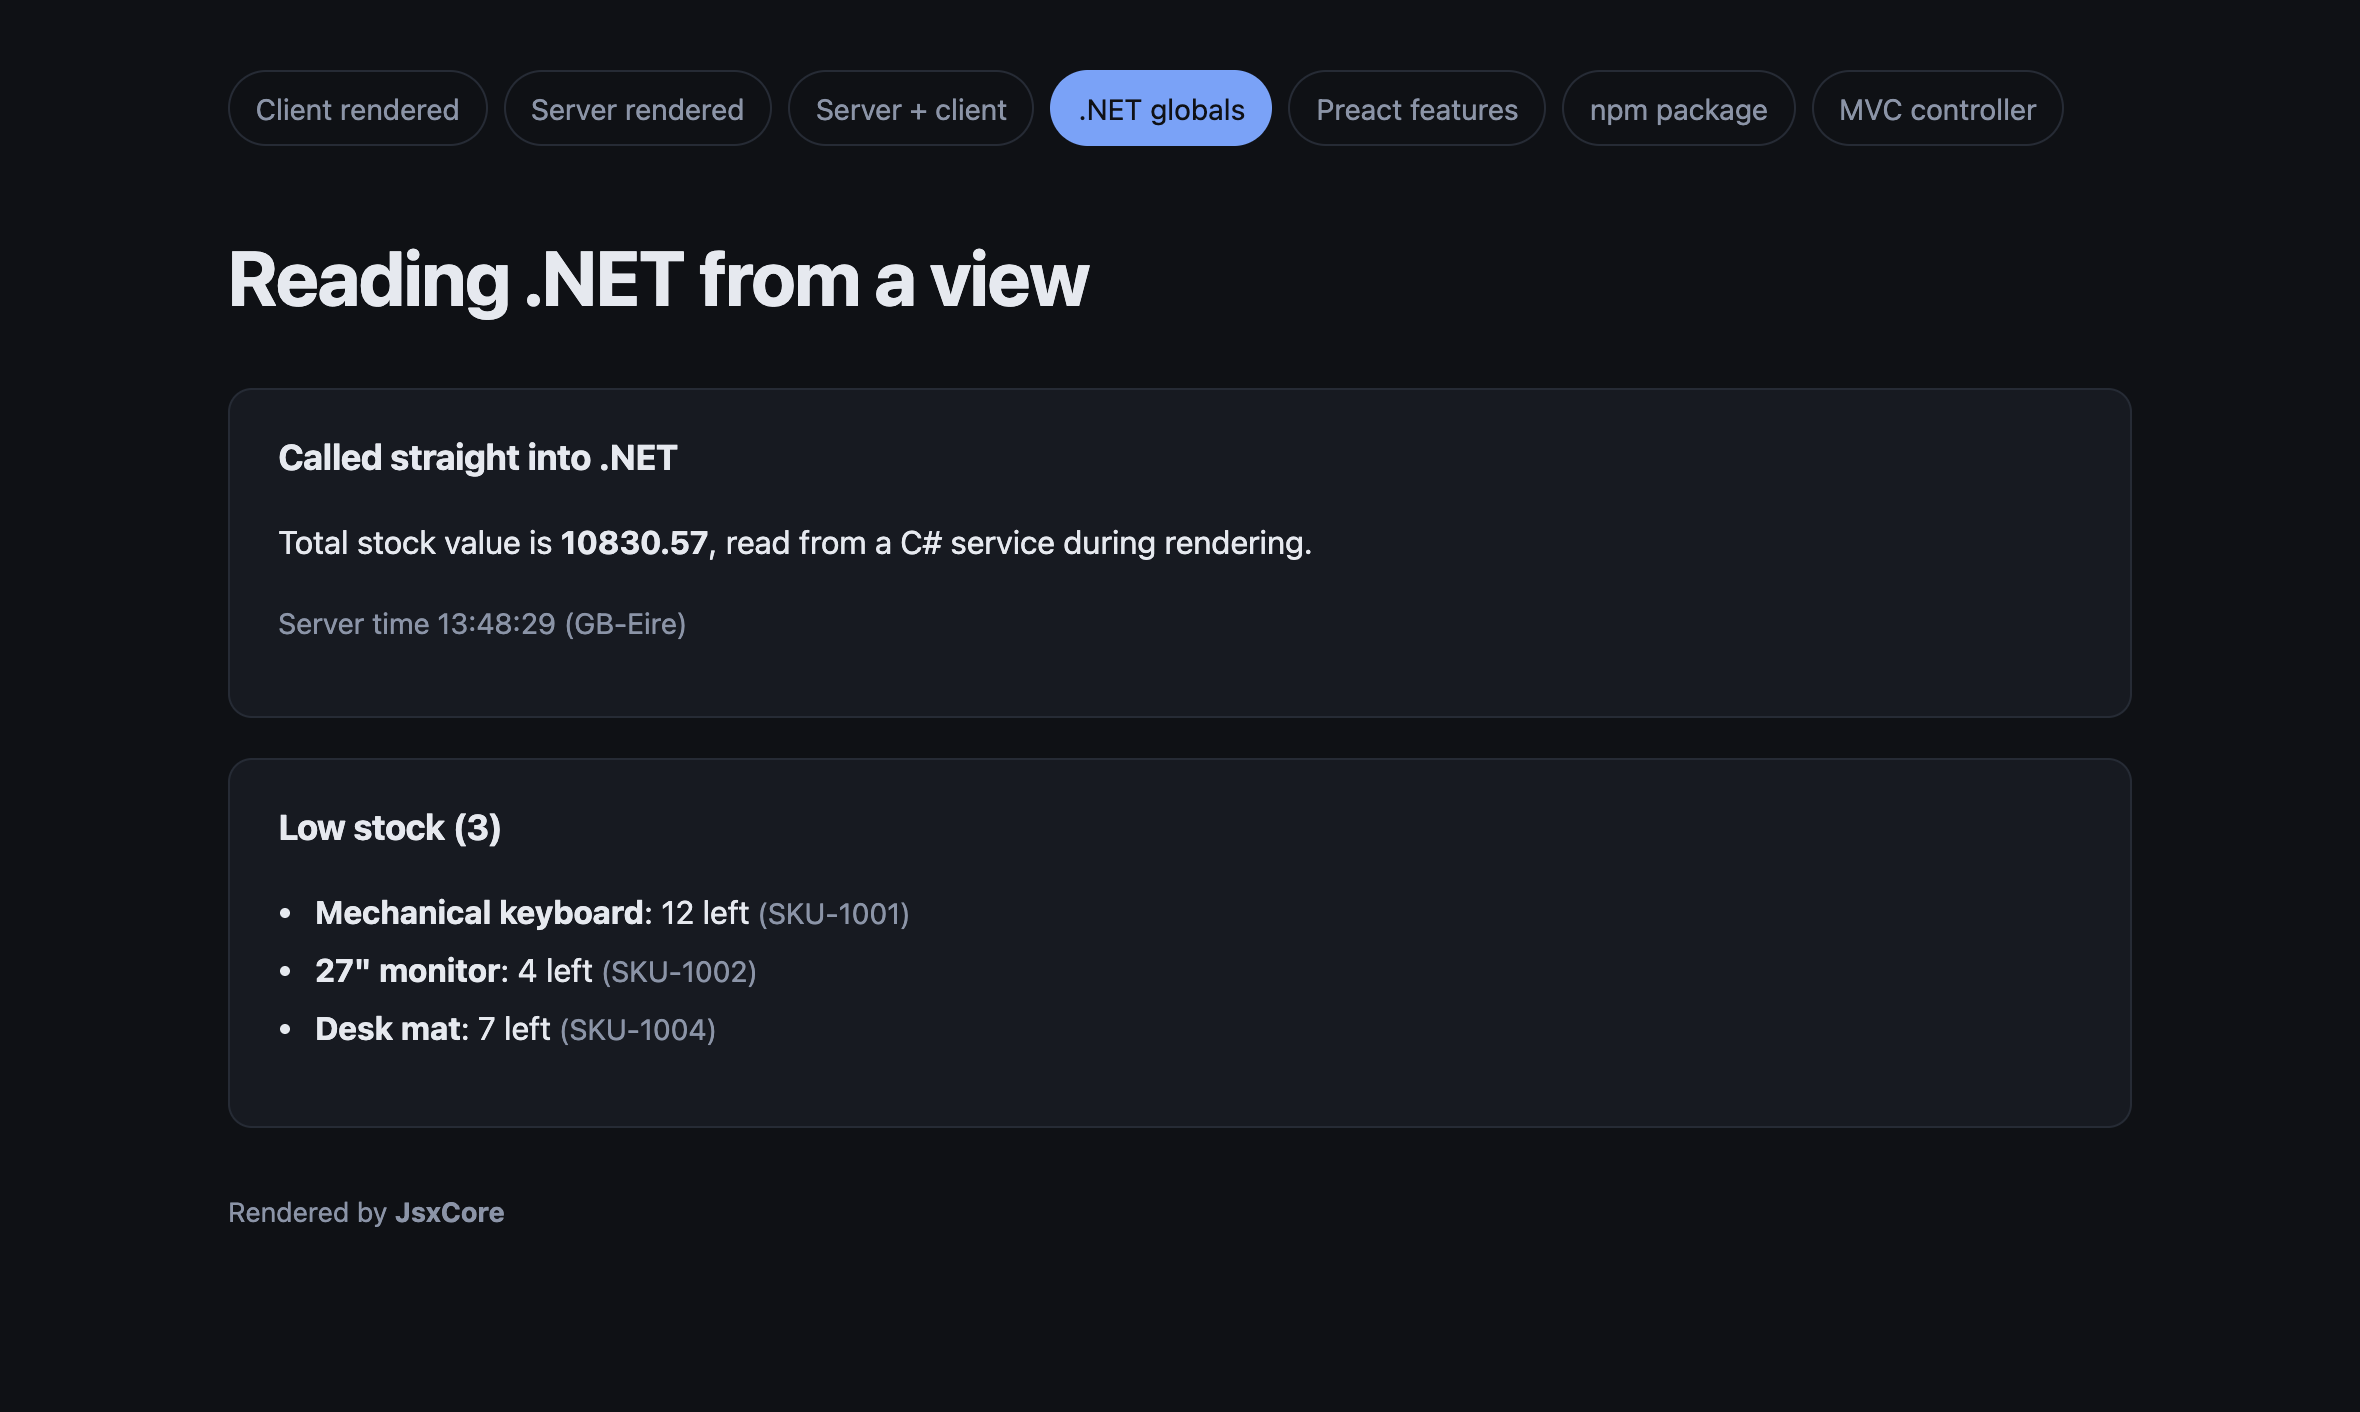Open the Client rendered tab
Screen dimensions: 2360x1412
point(357,109)
